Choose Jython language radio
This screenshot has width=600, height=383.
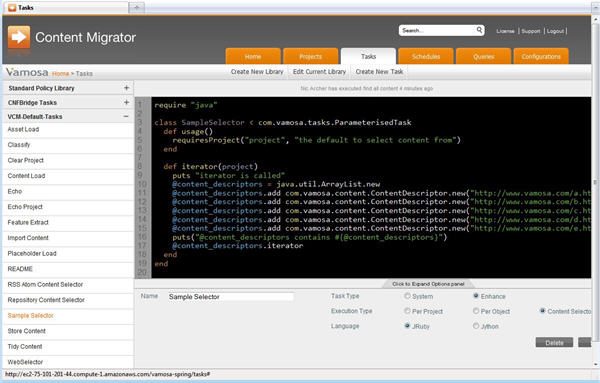pos(476,326)
